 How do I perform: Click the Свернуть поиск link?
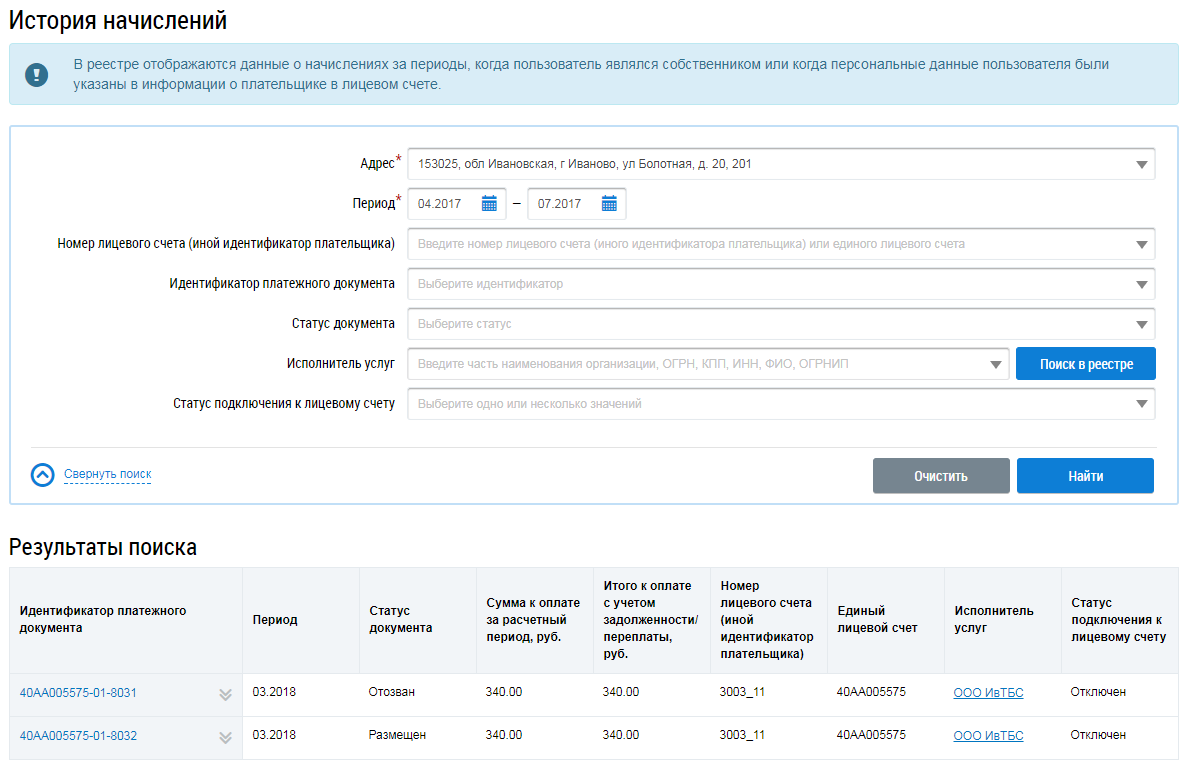coord(107,475)
